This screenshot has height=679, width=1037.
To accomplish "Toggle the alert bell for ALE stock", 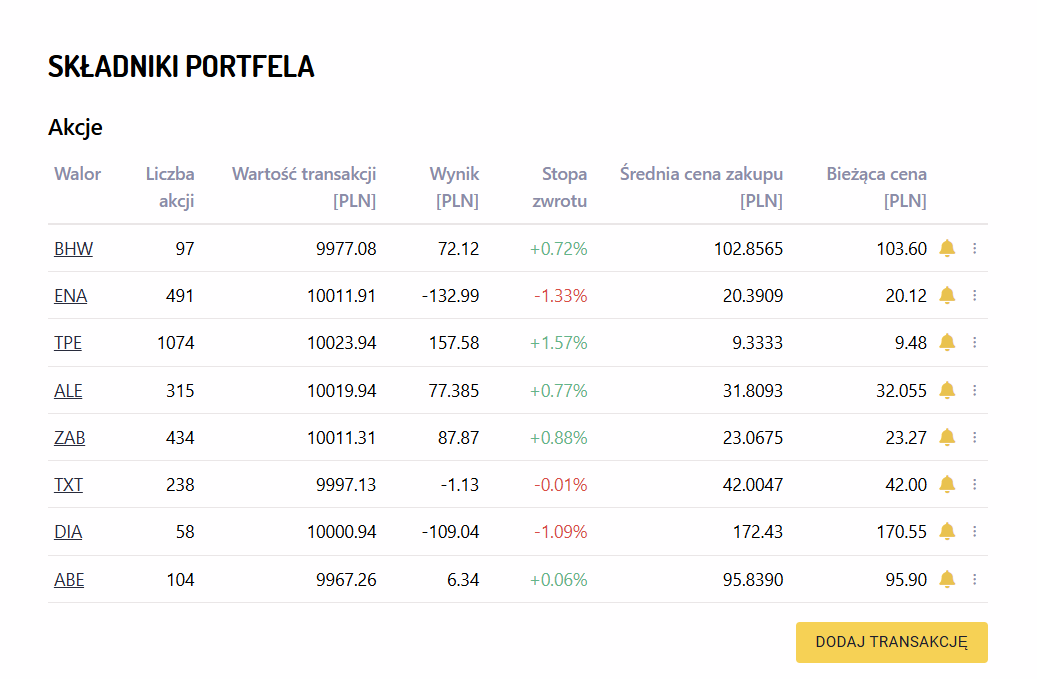I will coord(947,390).
